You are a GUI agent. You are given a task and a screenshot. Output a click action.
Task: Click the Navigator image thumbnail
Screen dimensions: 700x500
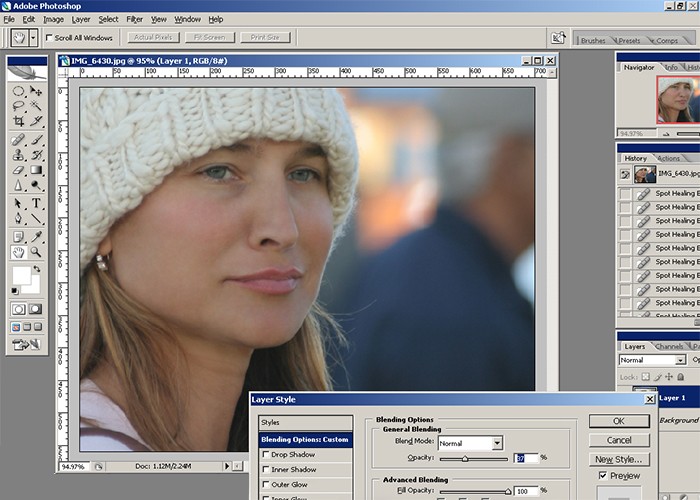pos(678,100)
